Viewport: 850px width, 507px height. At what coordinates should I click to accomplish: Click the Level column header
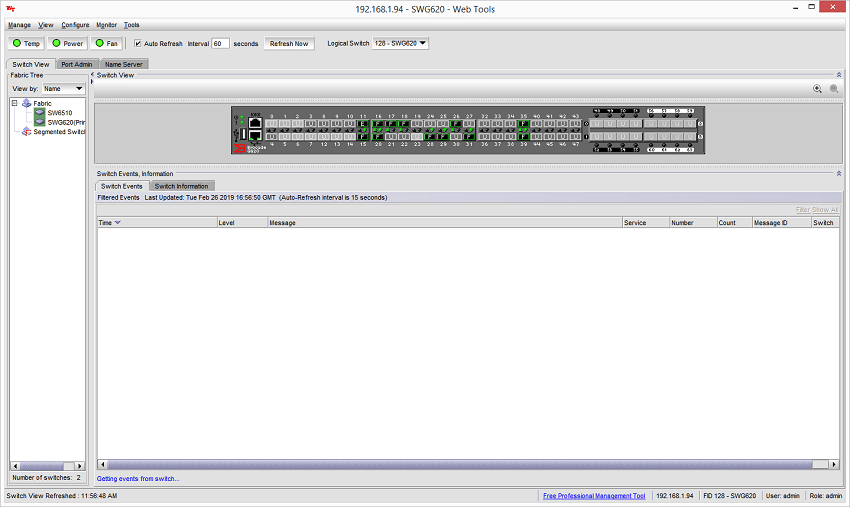point(242,222)
